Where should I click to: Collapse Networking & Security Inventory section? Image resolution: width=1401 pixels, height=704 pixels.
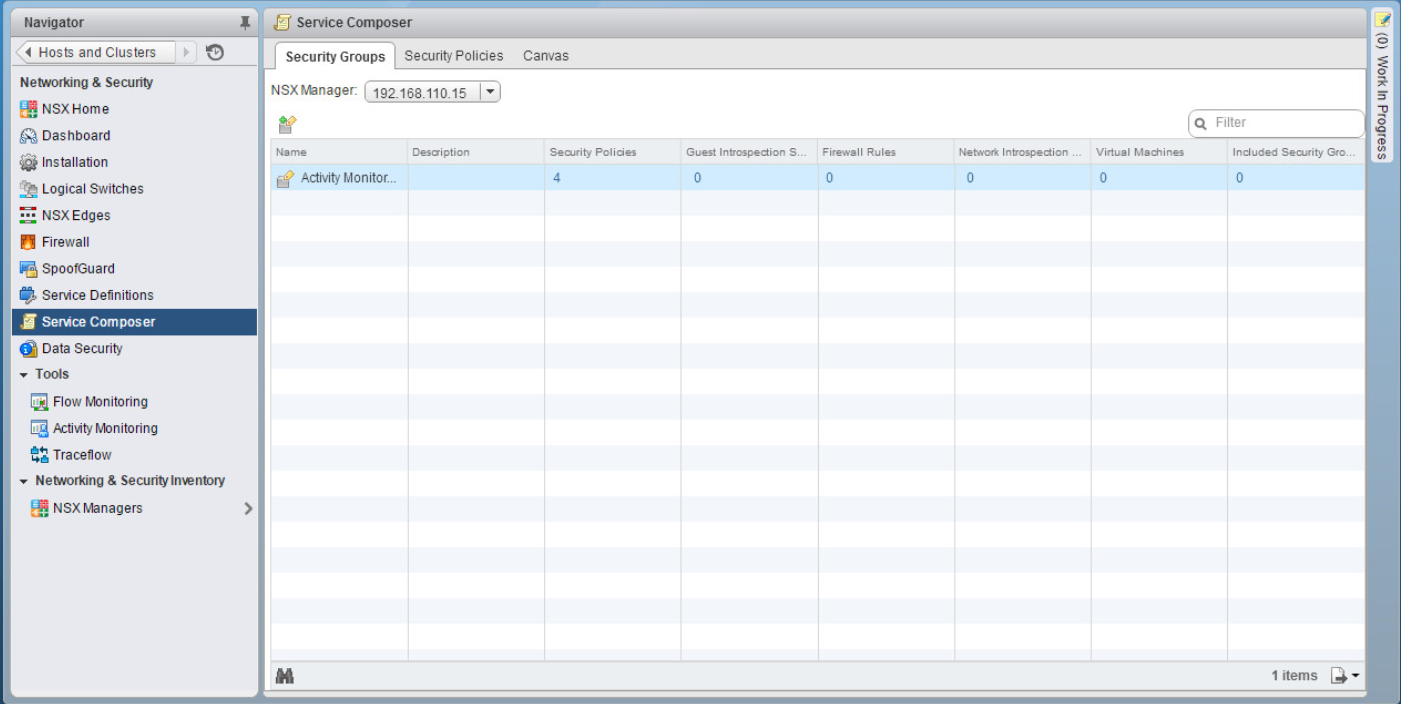[24, 481]
